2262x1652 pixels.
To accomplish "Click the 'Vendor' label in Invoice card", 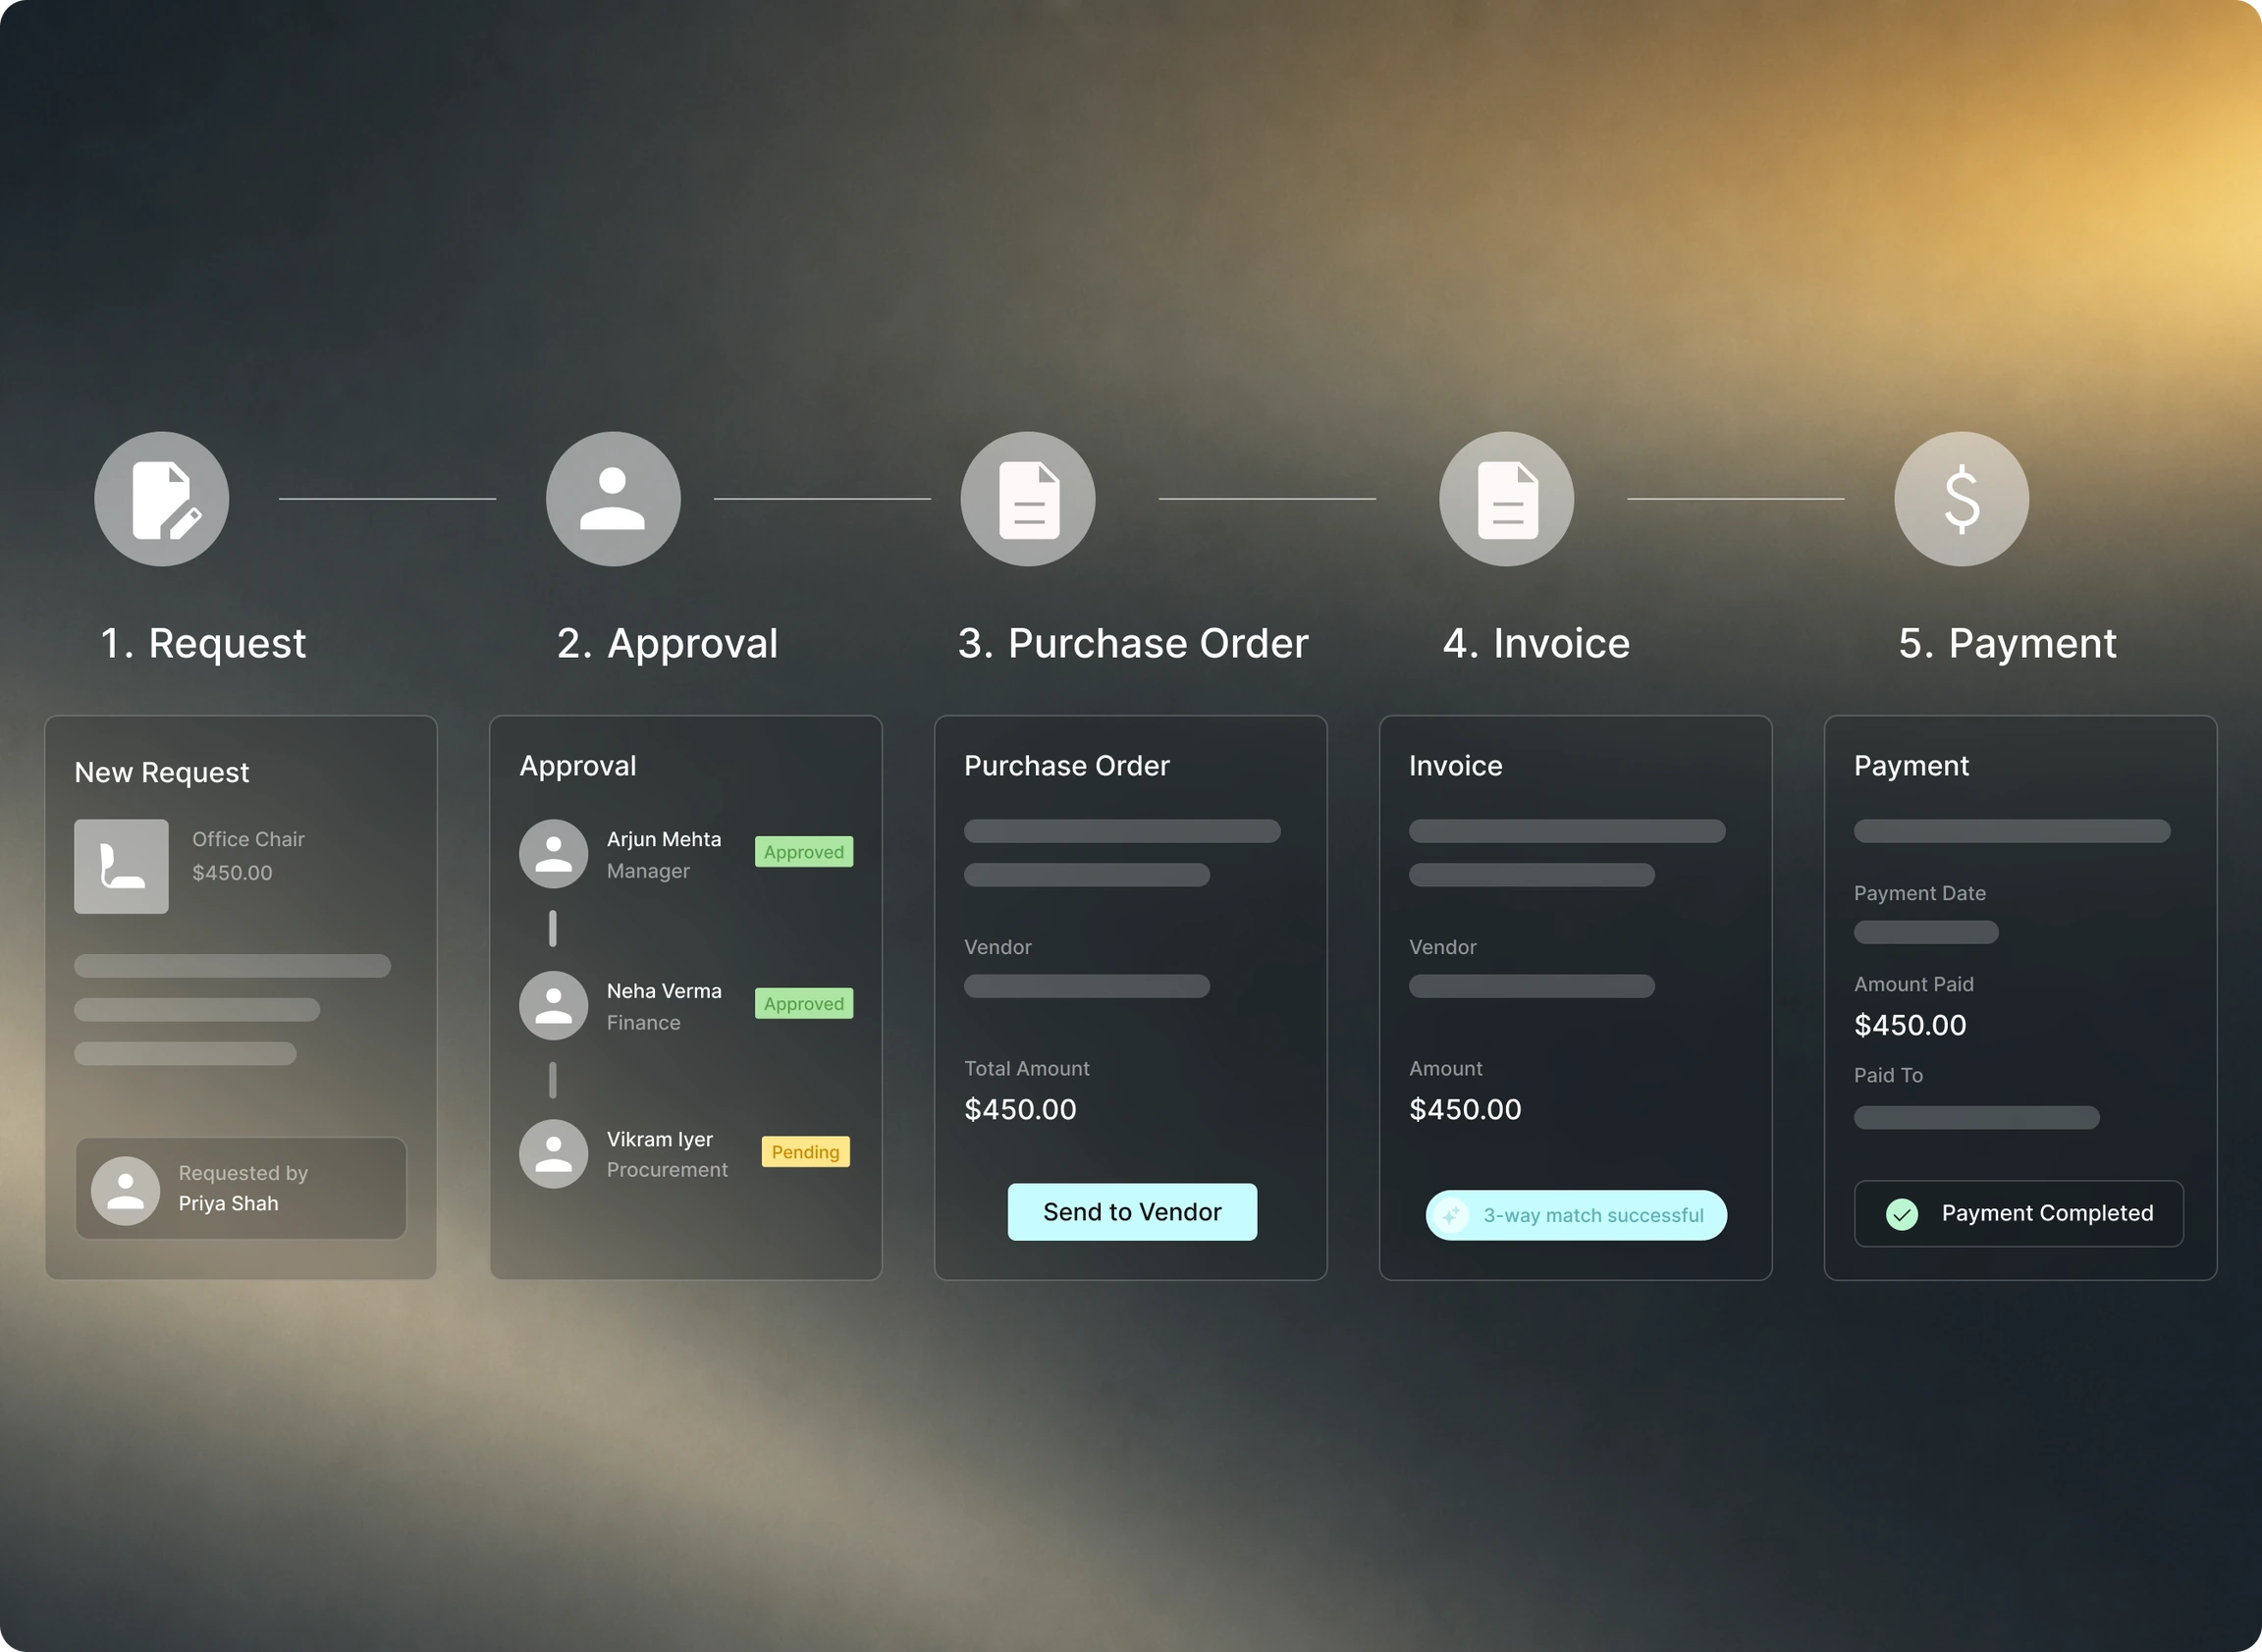I will [x=1442, y=947].
